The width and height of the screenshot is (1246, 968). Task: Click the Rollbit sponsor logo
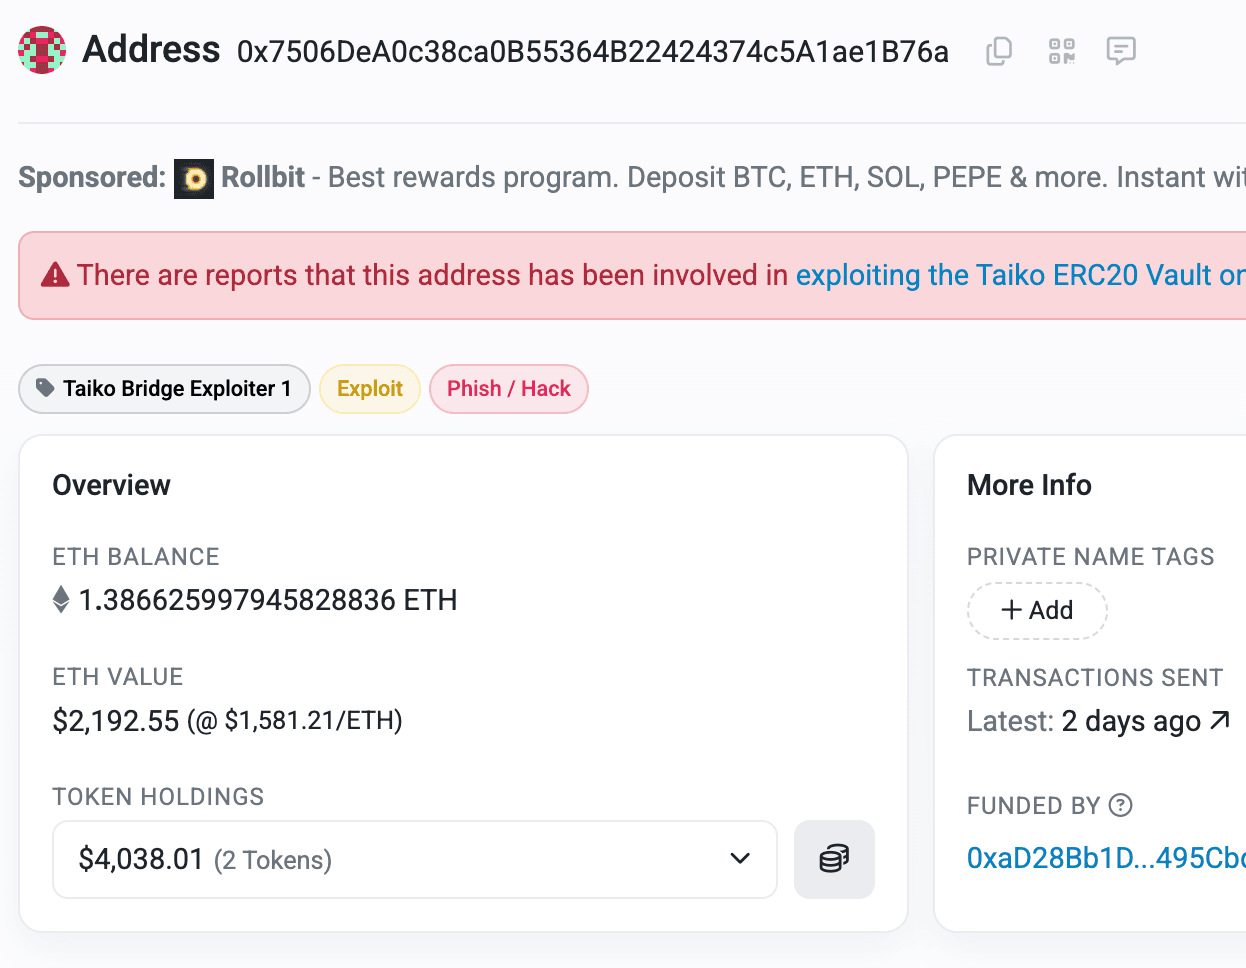(x=194, y=179)
